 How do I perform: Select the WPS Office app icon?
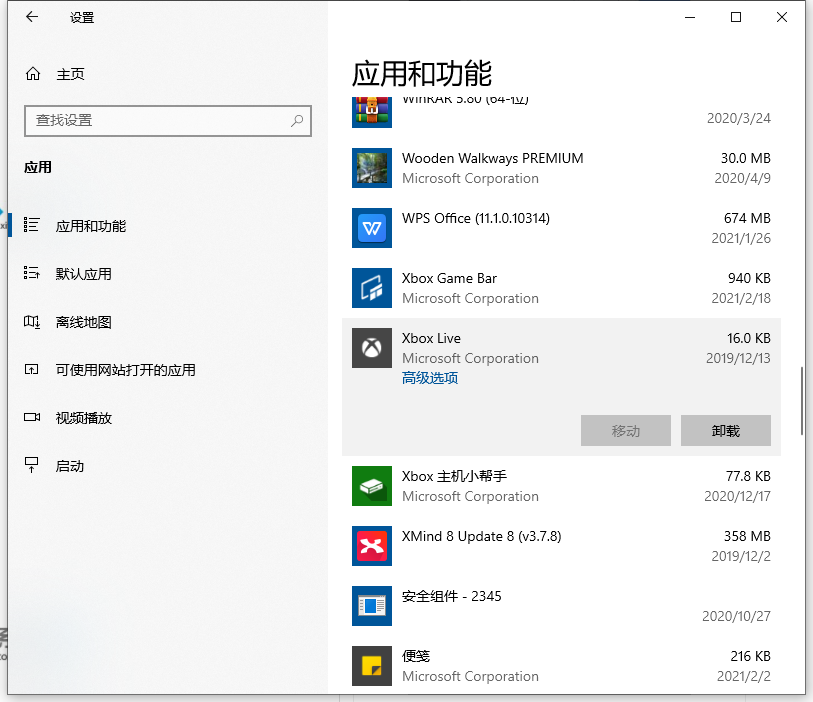click(372, 228)
